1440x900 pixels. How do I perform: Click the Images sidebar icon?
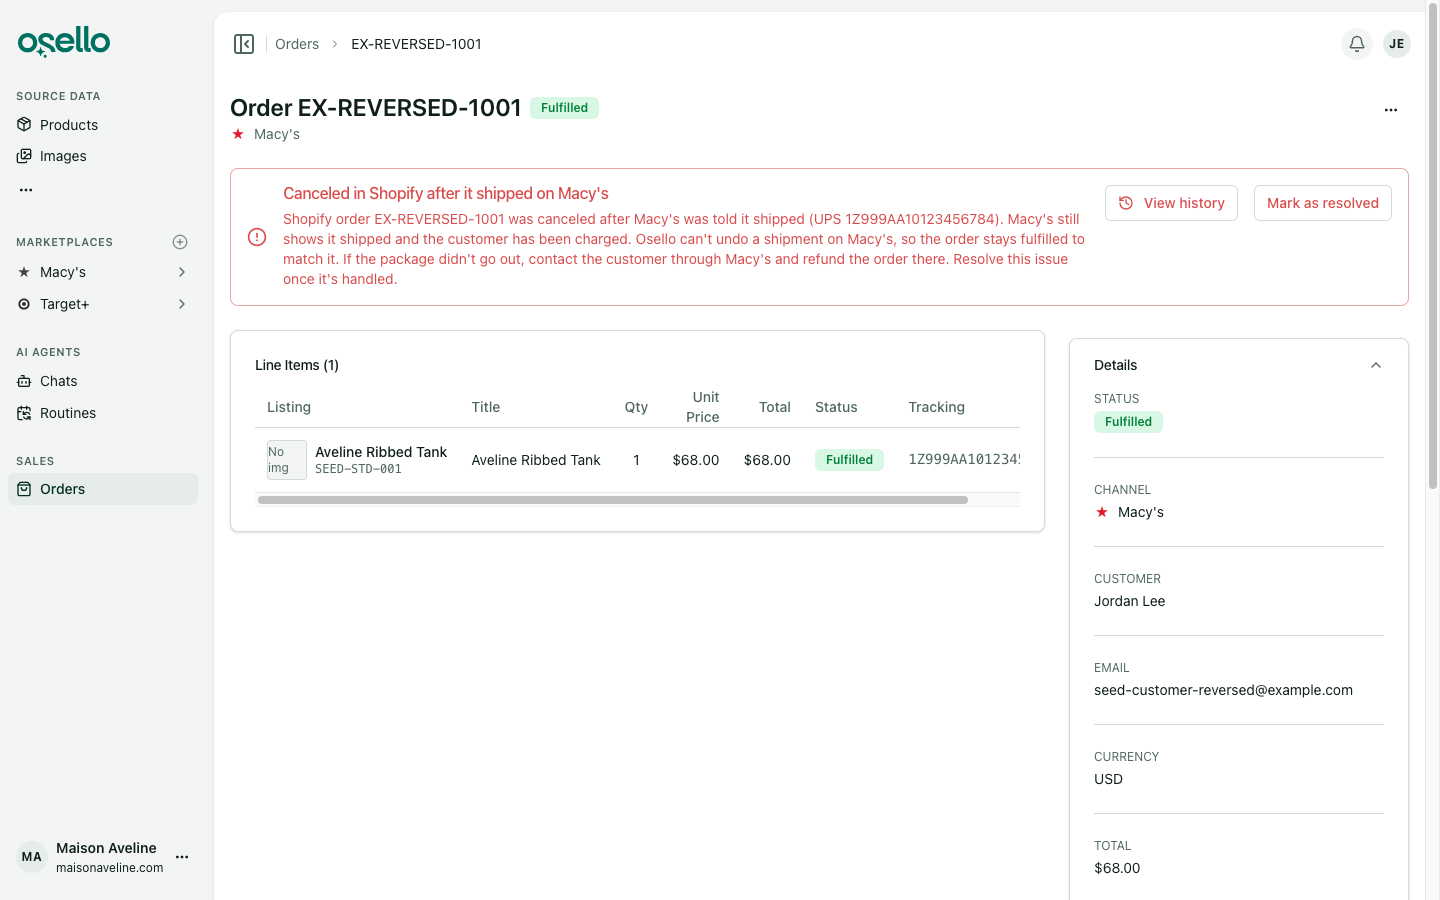pos(24,156)
